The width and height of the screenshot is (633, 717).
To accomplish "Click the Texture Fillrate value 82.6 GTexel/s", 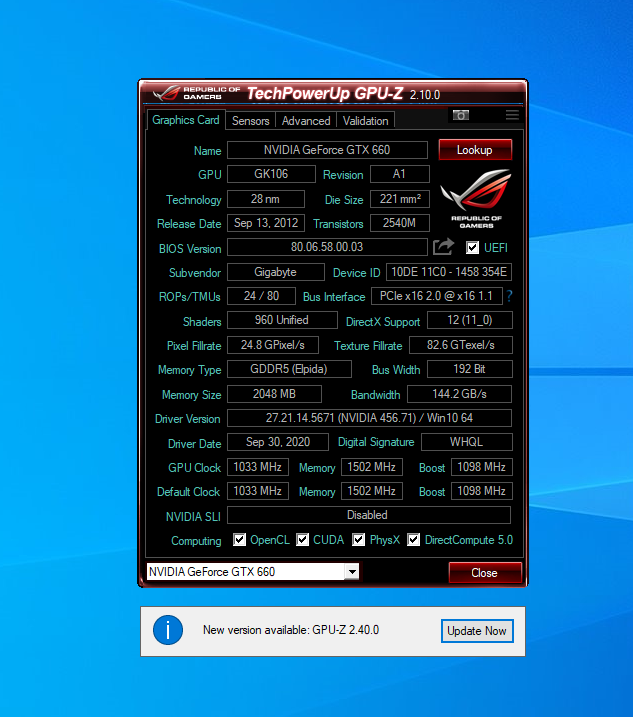I will tap(461, 345).
